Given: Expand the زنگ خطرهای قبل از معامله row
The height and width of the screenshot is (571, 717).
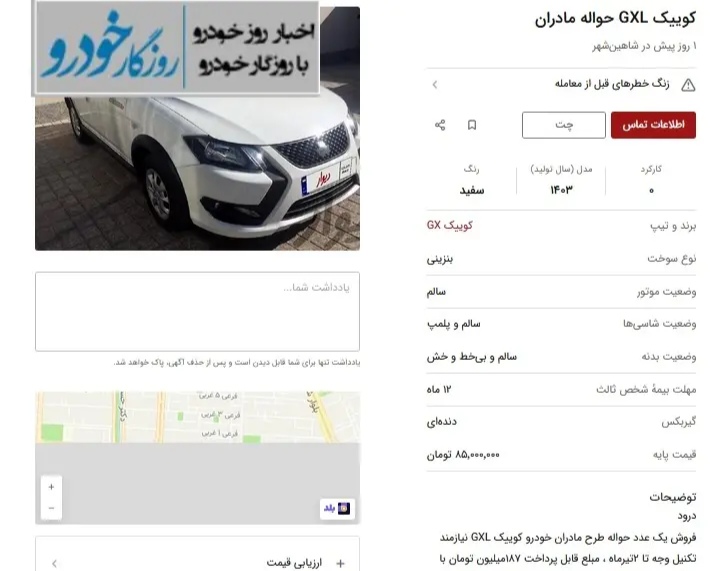Looking at the screenshot, I should pos(562,85).
